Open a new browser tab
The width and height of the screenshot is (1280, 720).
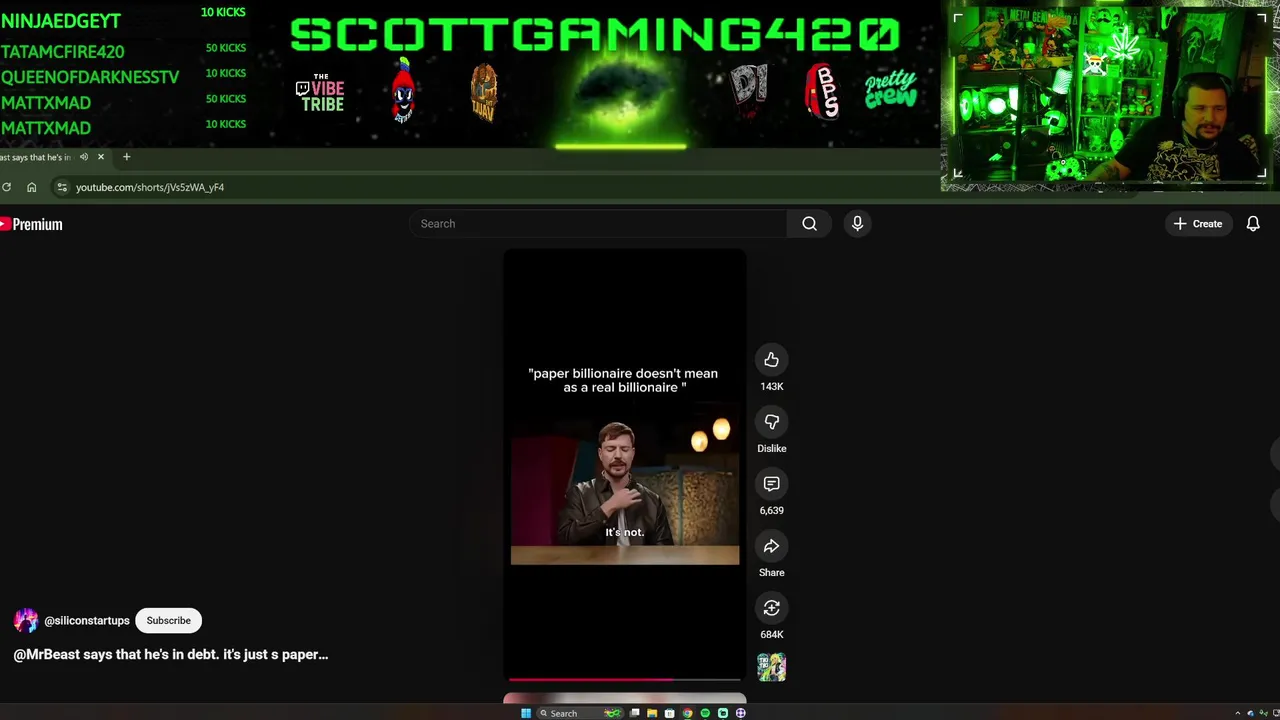coord(126,157)
